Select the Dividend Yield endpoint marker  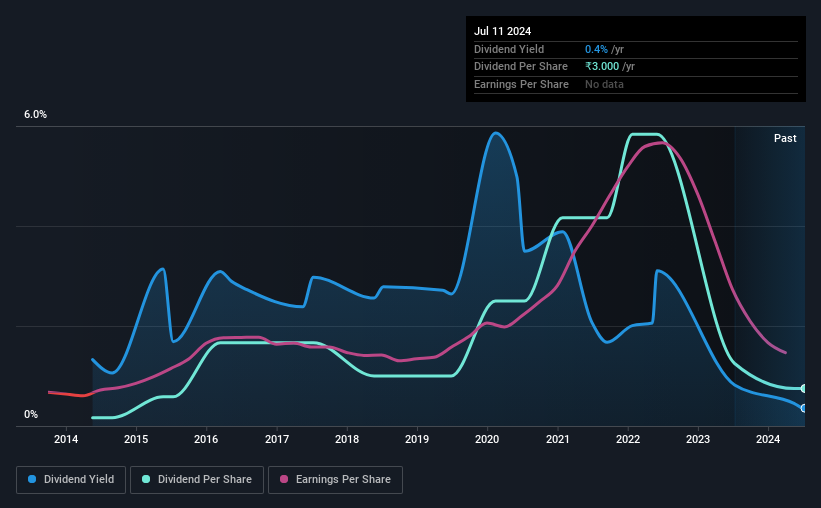804,408
